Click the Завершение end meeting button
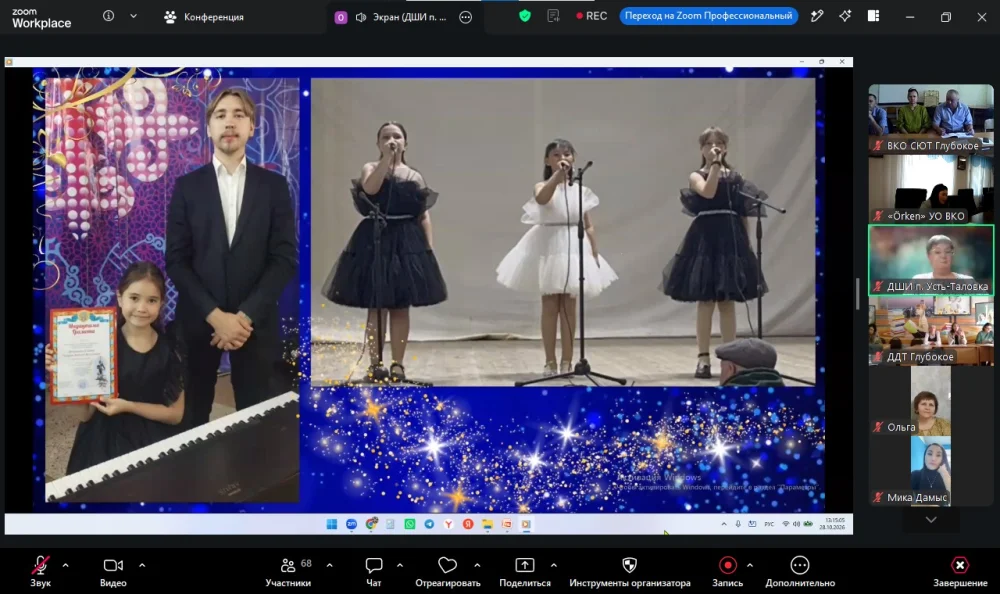The image size is (1000, 594). click(x=960, y=571)
